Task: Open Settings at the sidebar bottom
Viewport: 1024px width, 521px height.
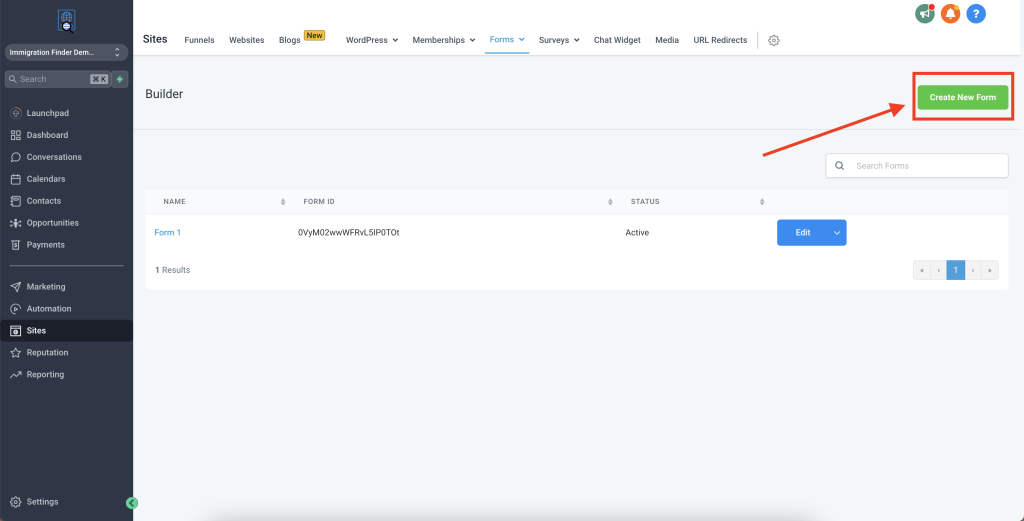Action: (42, 502)
